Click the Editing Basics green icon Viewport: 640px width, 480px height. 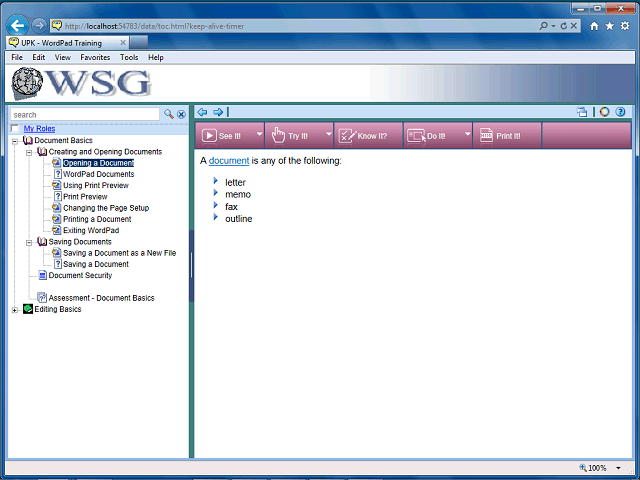tap(28, 309)
